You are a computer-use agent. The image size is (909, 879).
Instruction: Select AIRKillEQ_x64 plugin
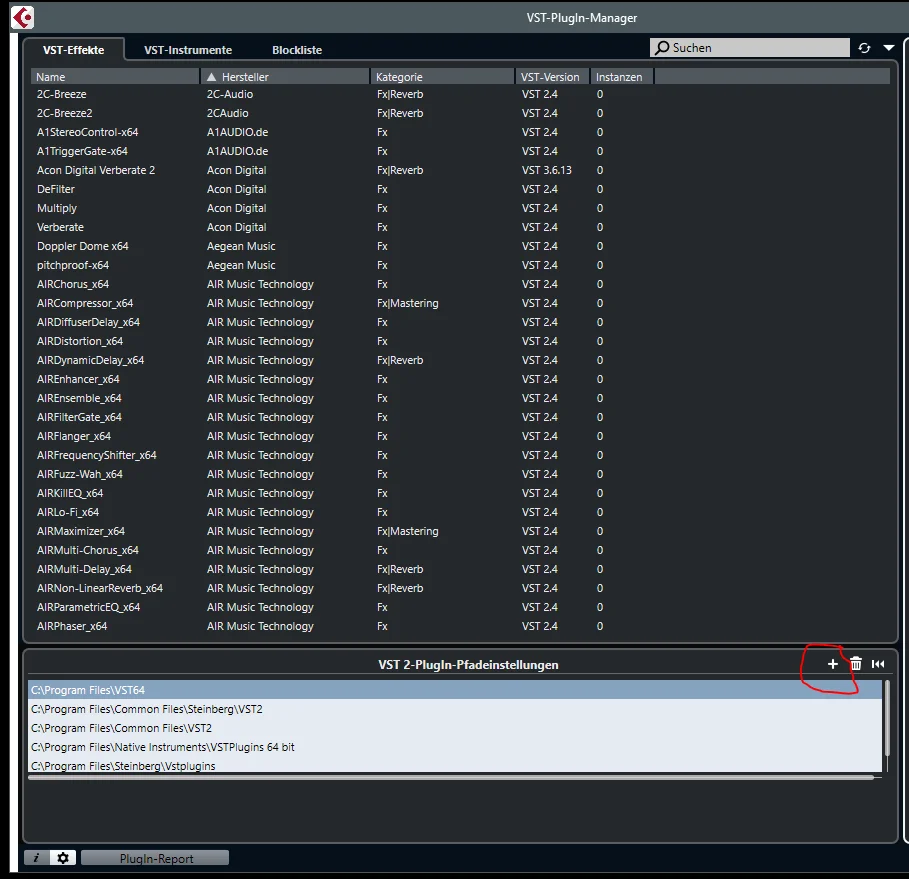[x=461, y=493]
